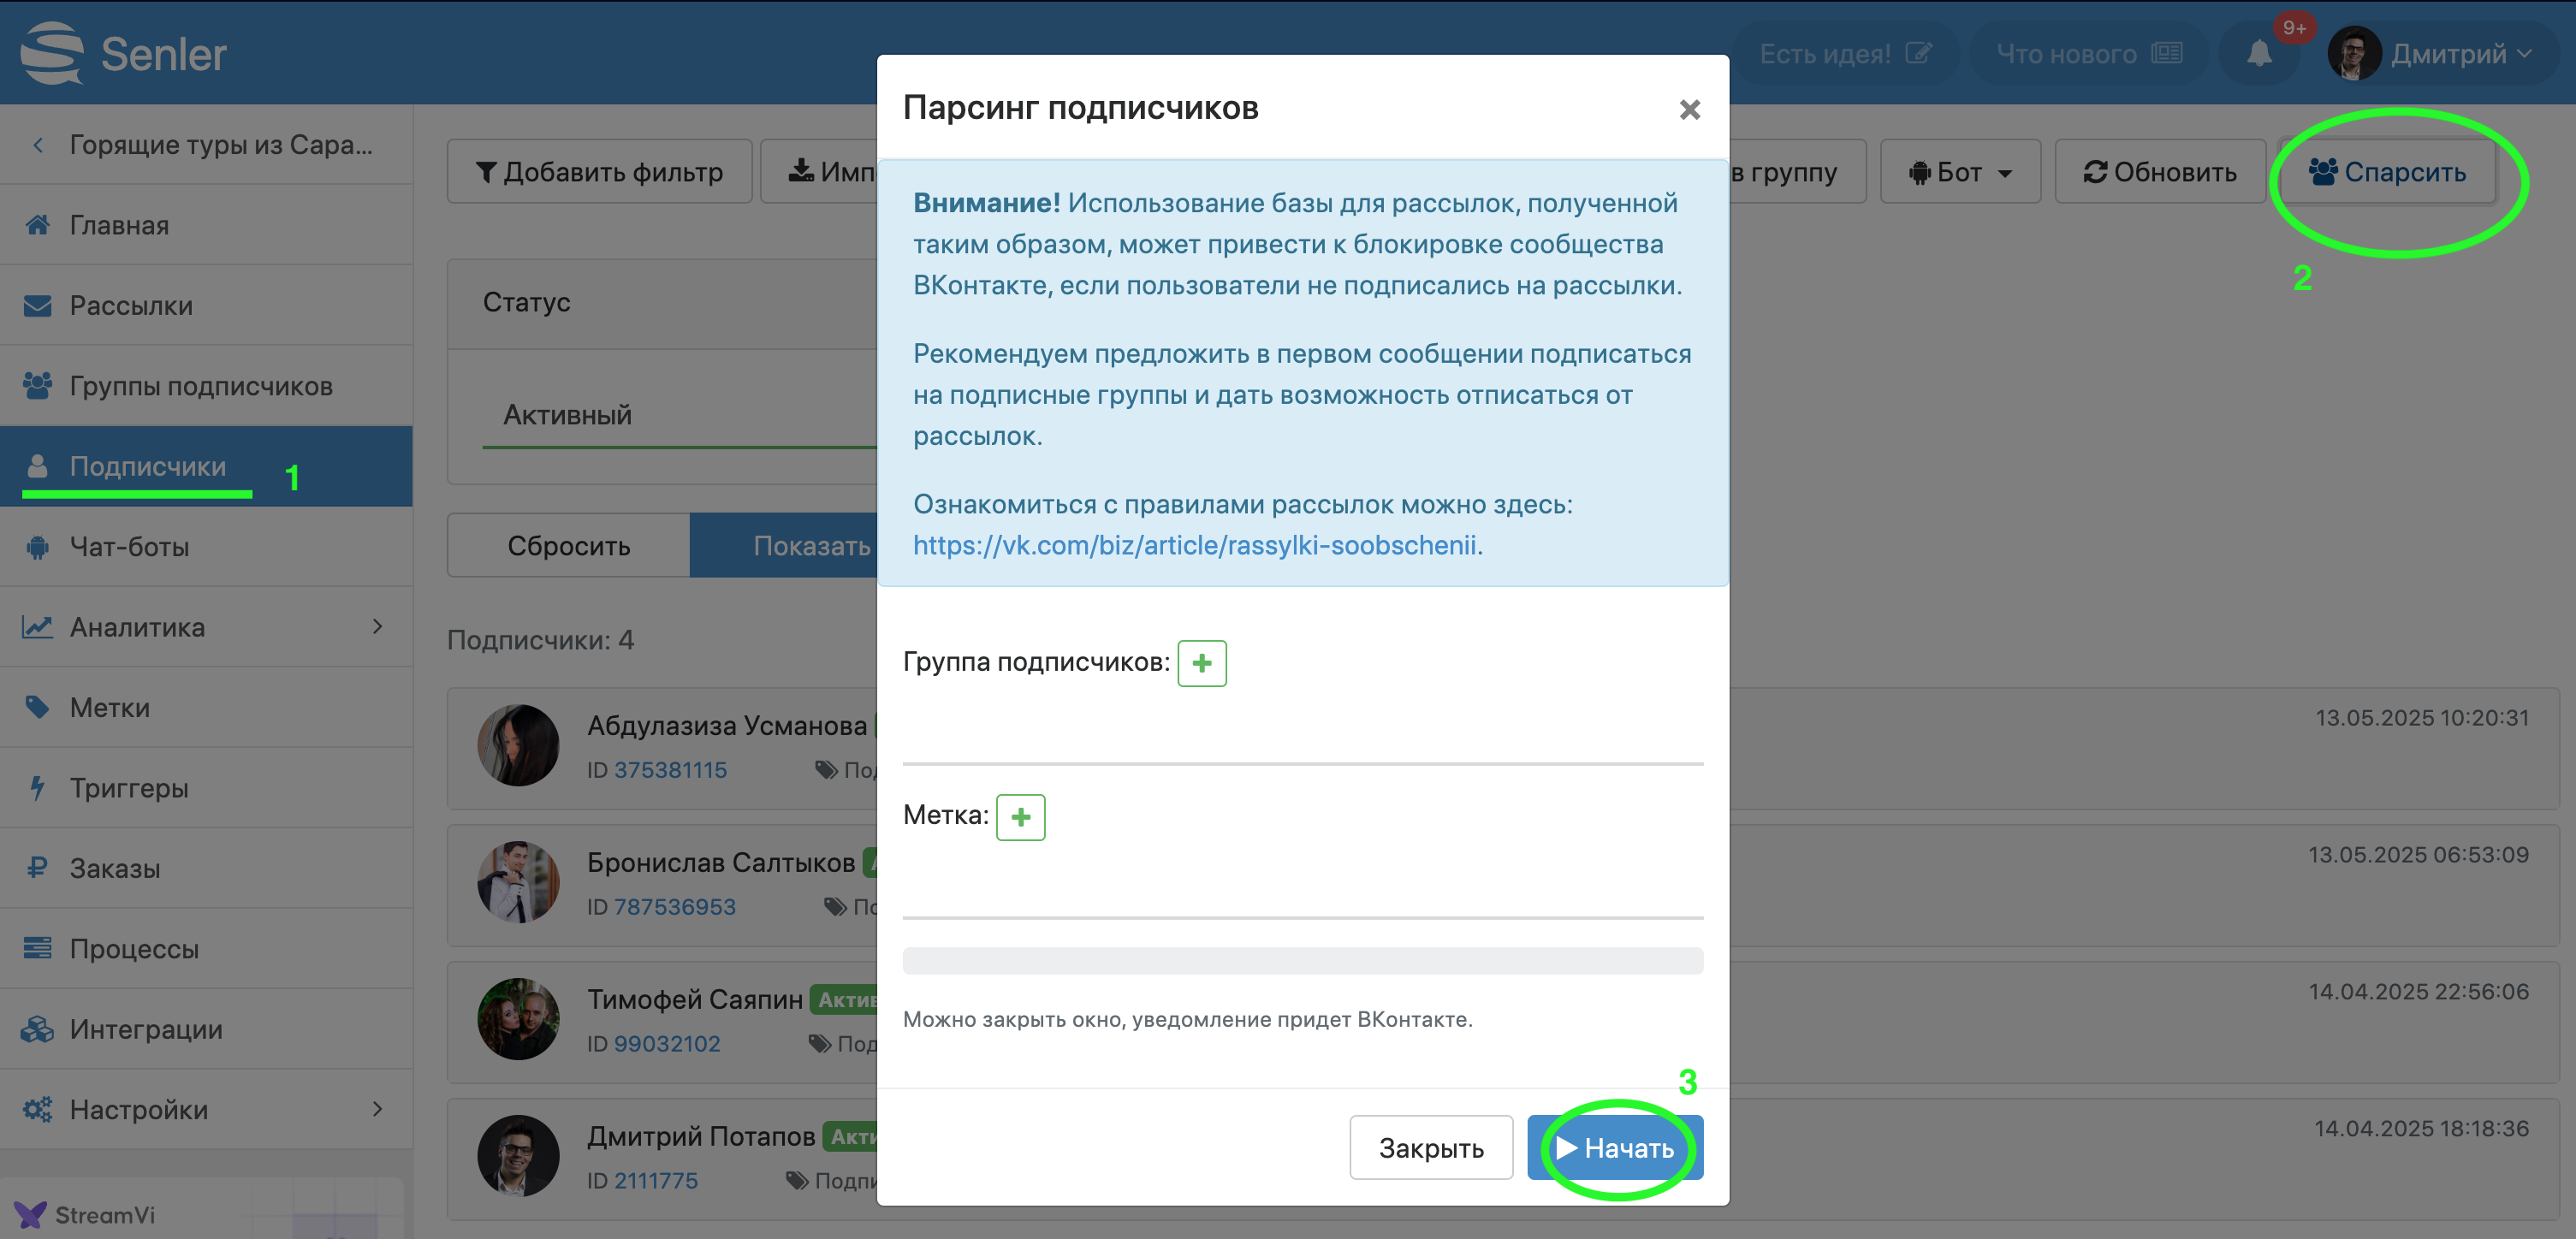Click the Спарсить button

click(2387, 172)
